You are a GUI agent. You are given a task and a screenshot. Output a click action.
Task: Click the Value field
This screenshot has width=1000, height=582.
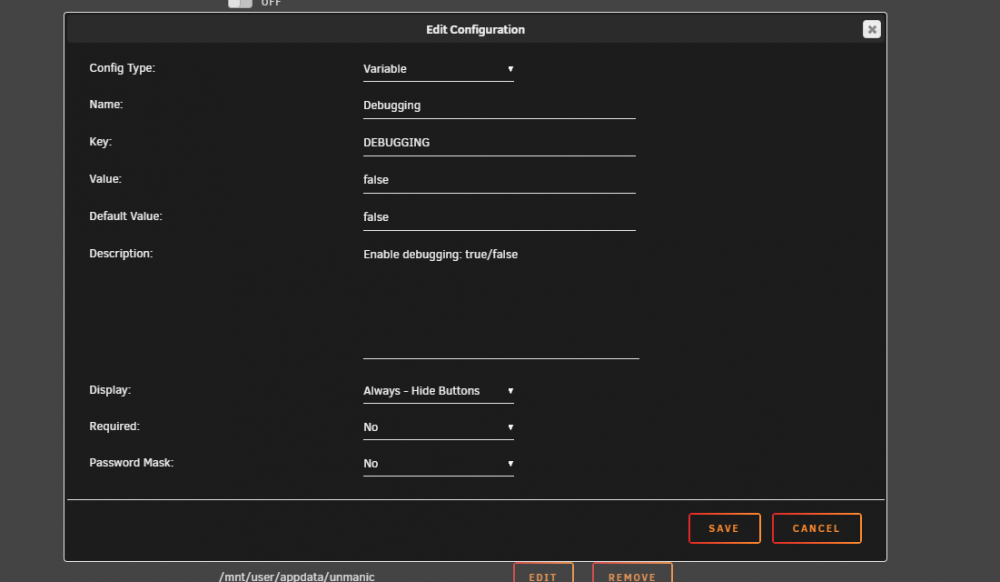(499, 180)
